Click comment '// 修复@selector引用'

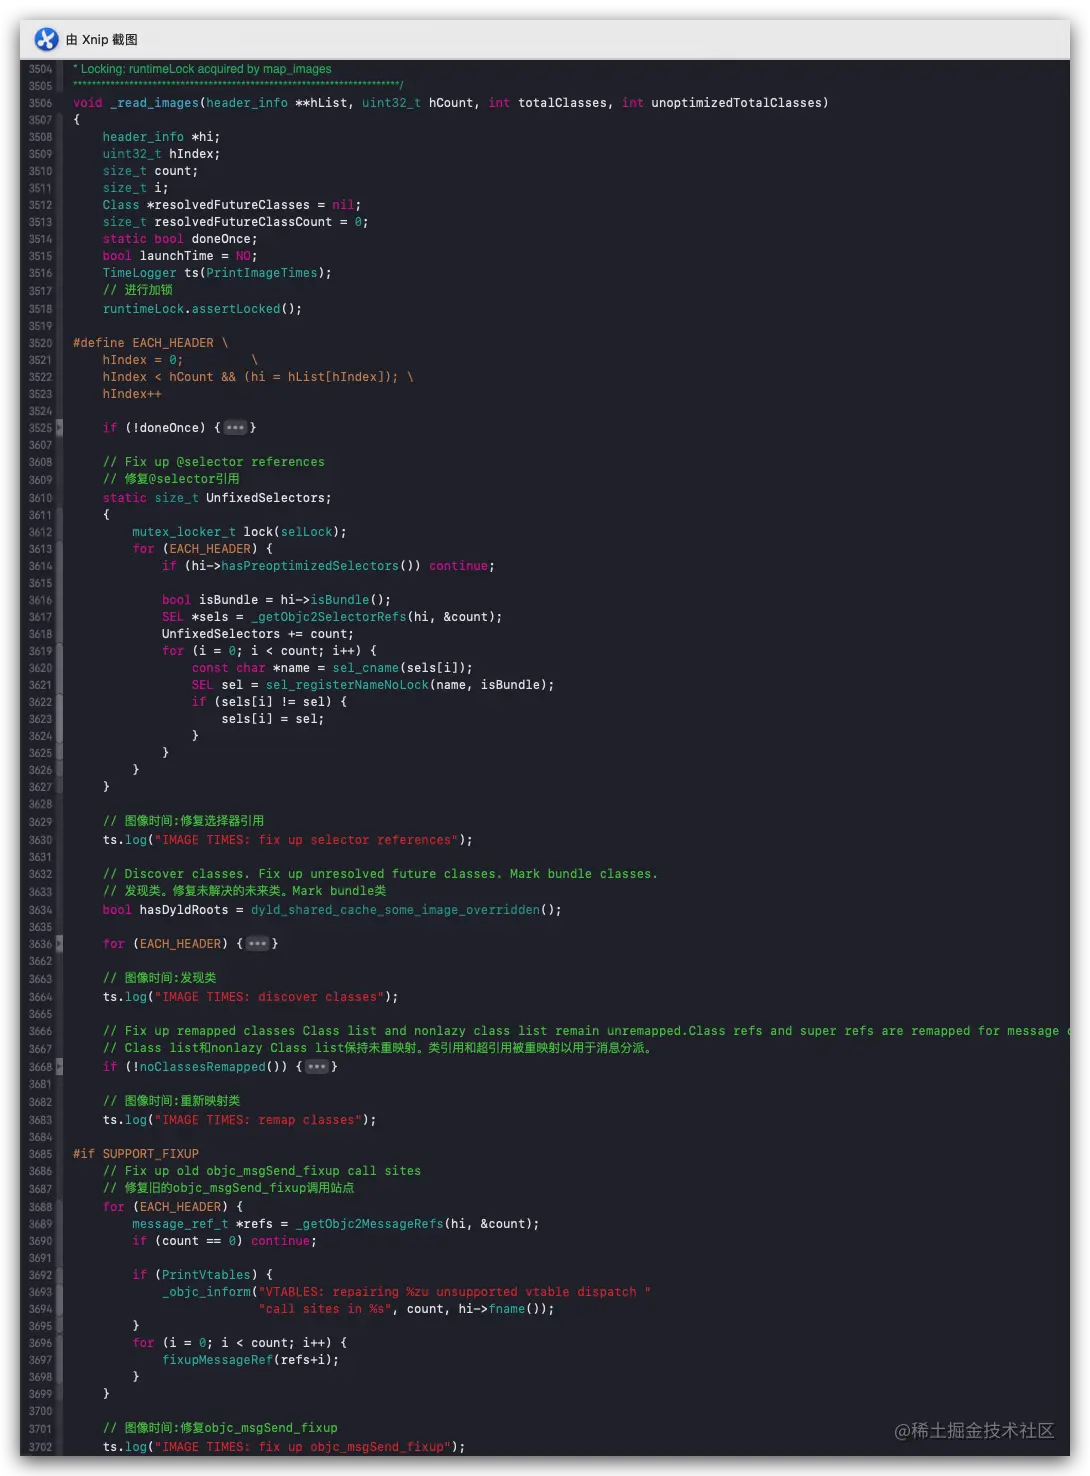(171, 479)
